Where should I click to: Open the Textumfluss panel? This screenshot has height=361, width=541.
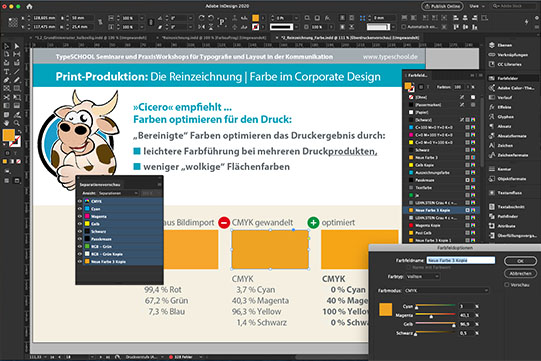[505, 193]
